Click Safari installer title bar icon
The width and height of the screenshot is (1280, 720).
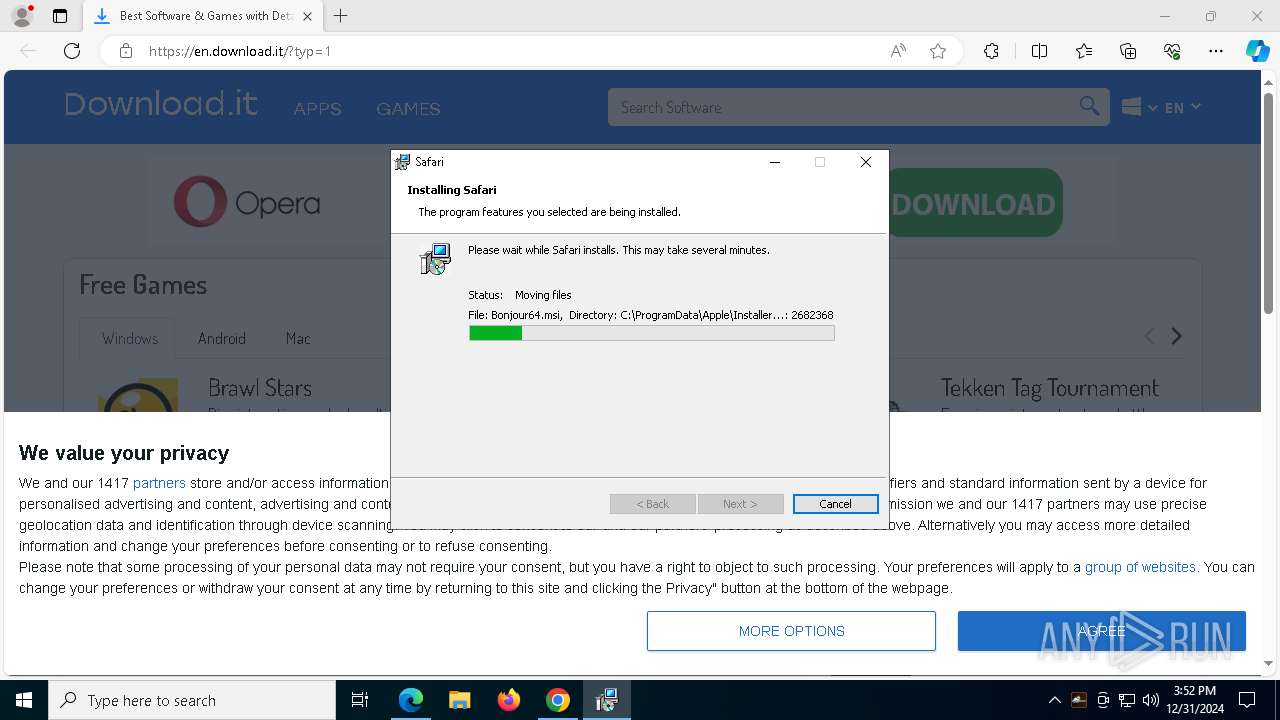pos(403,162)
